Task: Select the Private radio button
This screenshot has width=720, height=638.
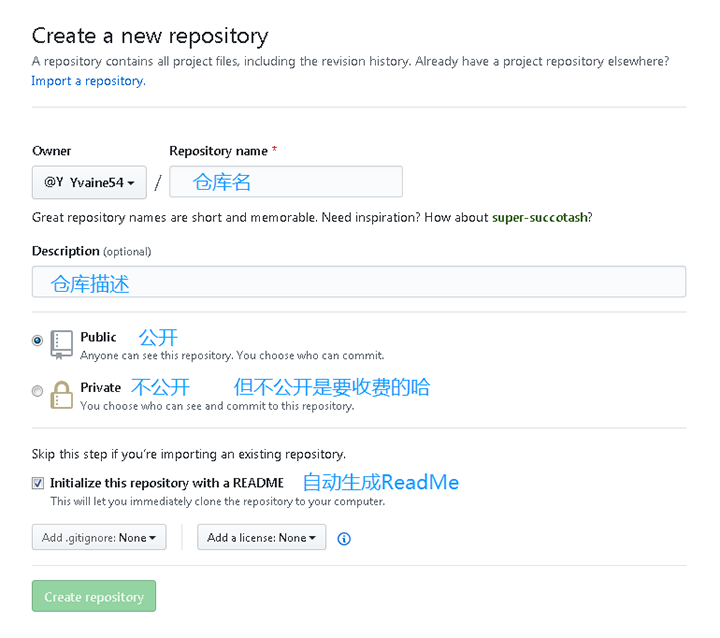Action: coord(37,391)
